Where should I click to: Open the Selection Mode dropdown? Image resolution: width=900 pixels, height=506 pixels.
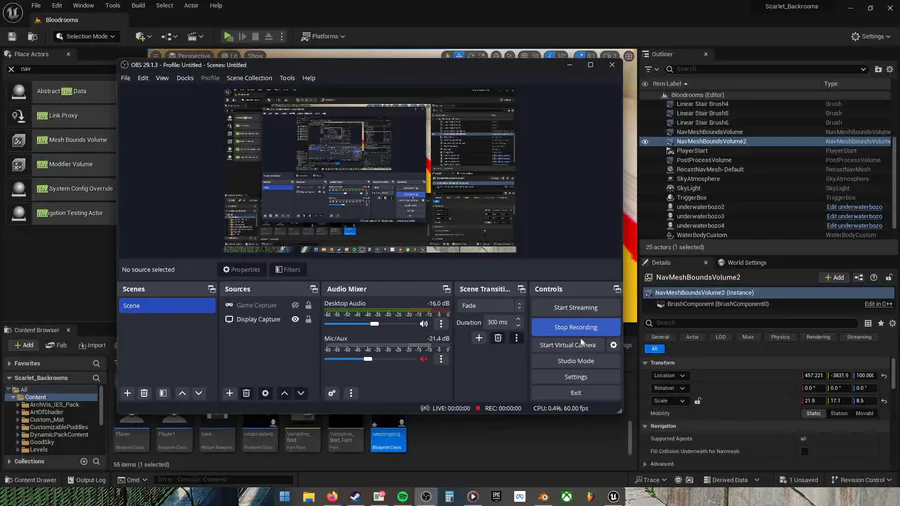86,36
